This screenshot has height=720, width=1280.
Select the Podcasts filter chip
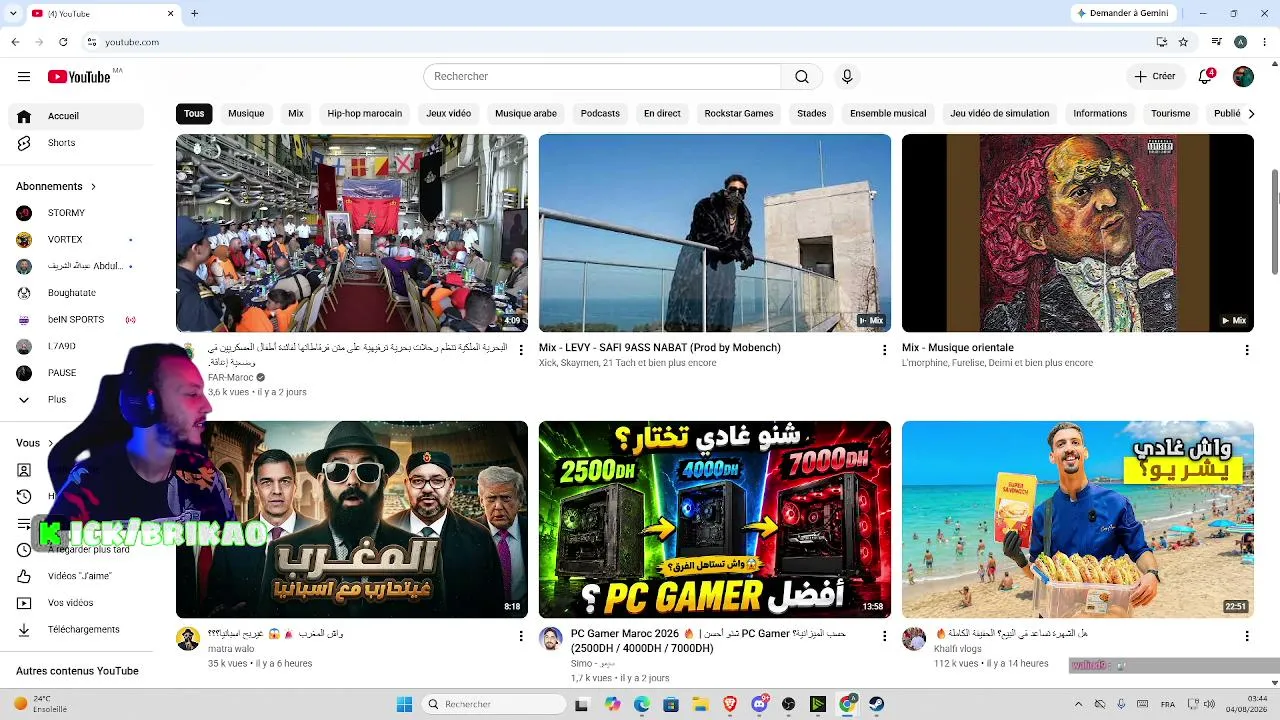(x=600, y=114)
